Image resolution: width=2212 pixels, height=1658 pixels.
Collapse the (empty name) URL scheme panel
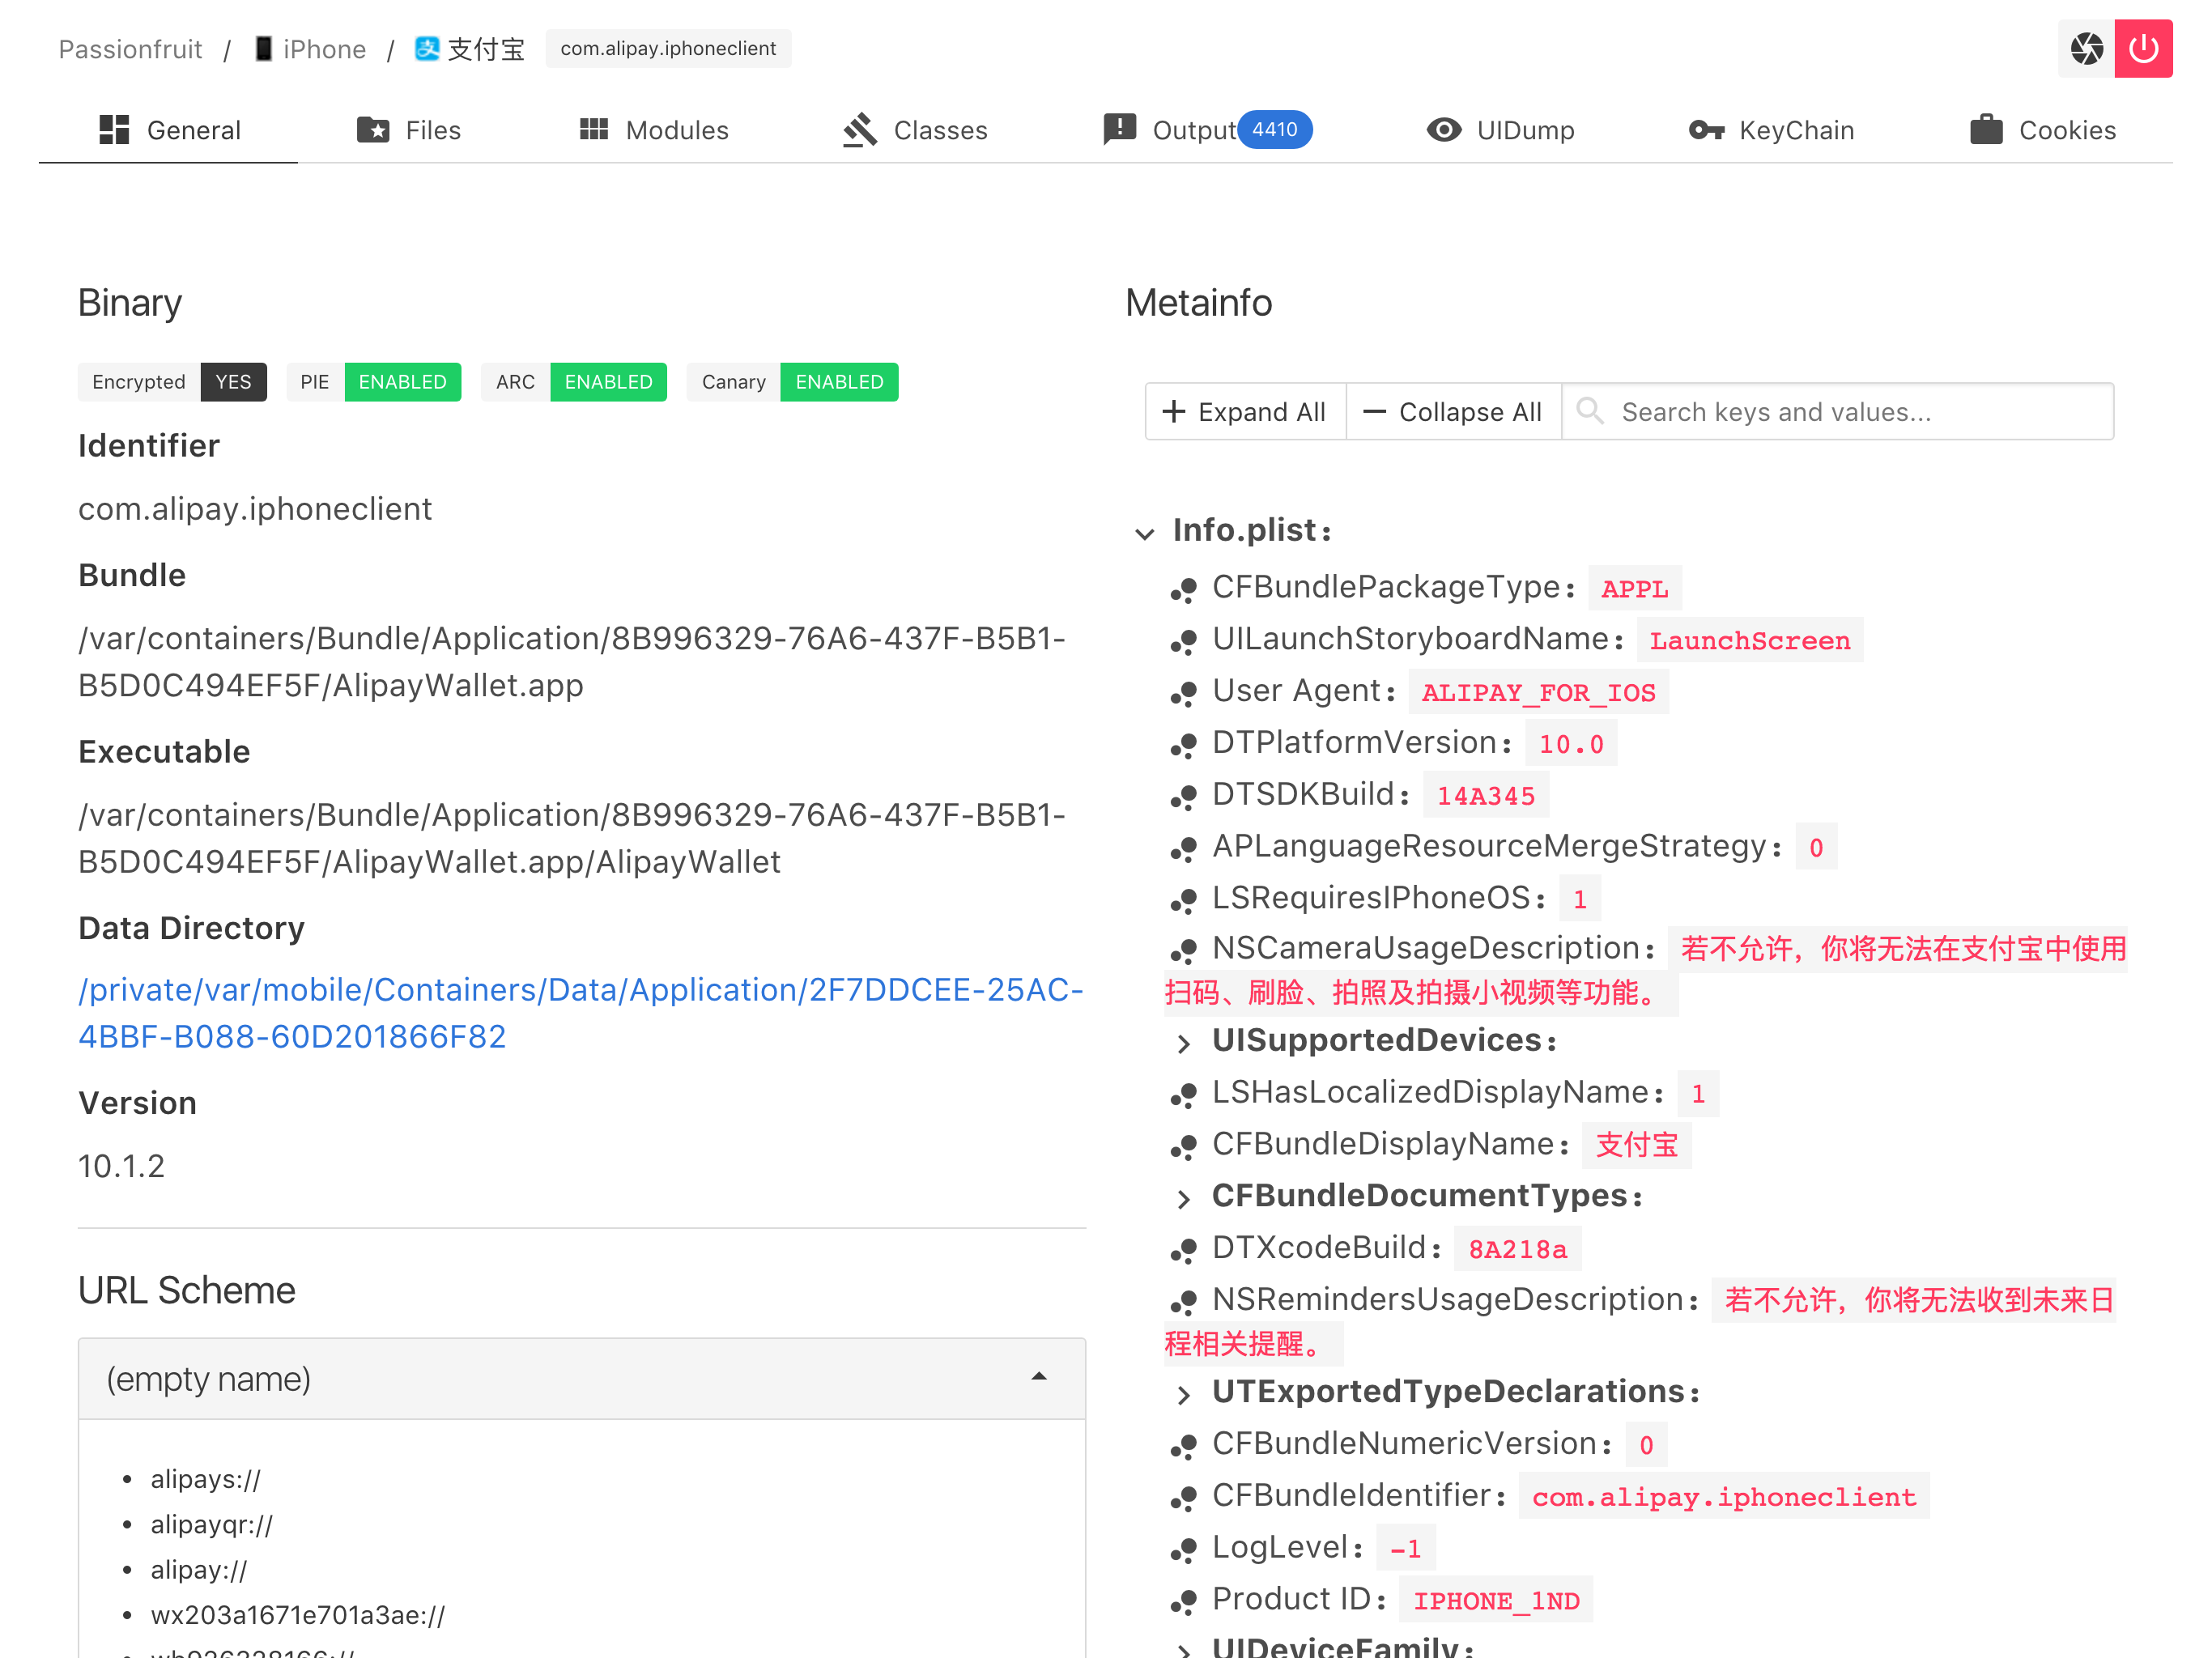(x=1039, y=1378)
